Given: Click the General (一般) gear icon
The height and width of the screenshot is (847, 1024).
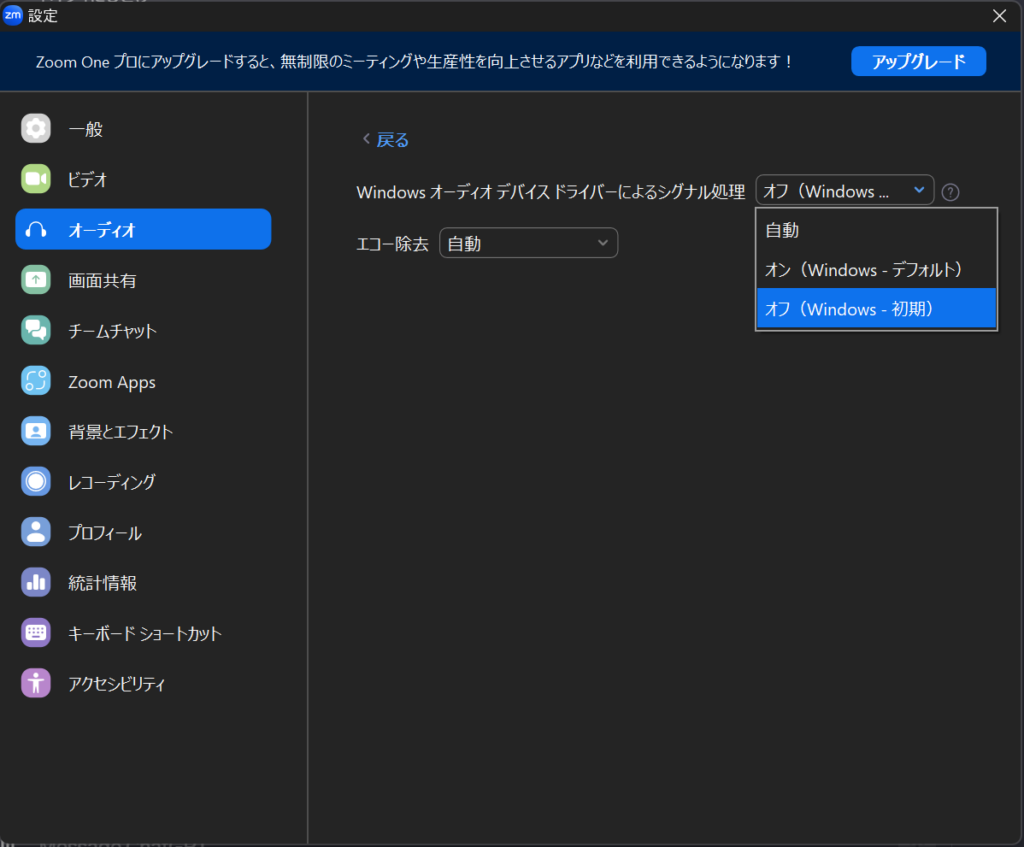Looking at the screenshot, I should click(36, 128).
